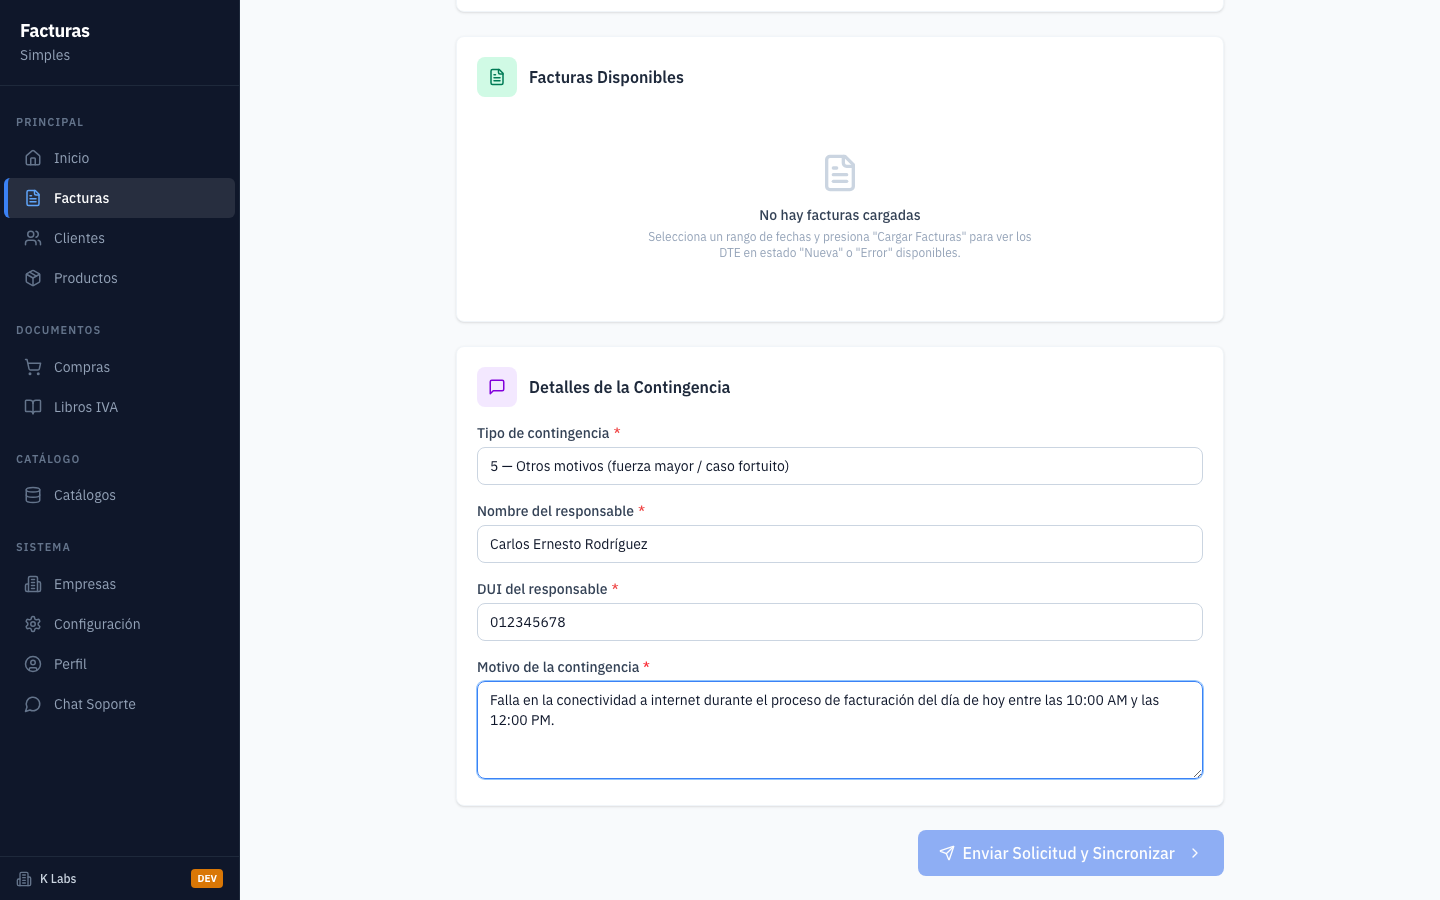The width and height of the screenshot is (1440, 900).
Task: Click the Nombre del responsable field
Action: pyautogui.click(x=840, y=544)
